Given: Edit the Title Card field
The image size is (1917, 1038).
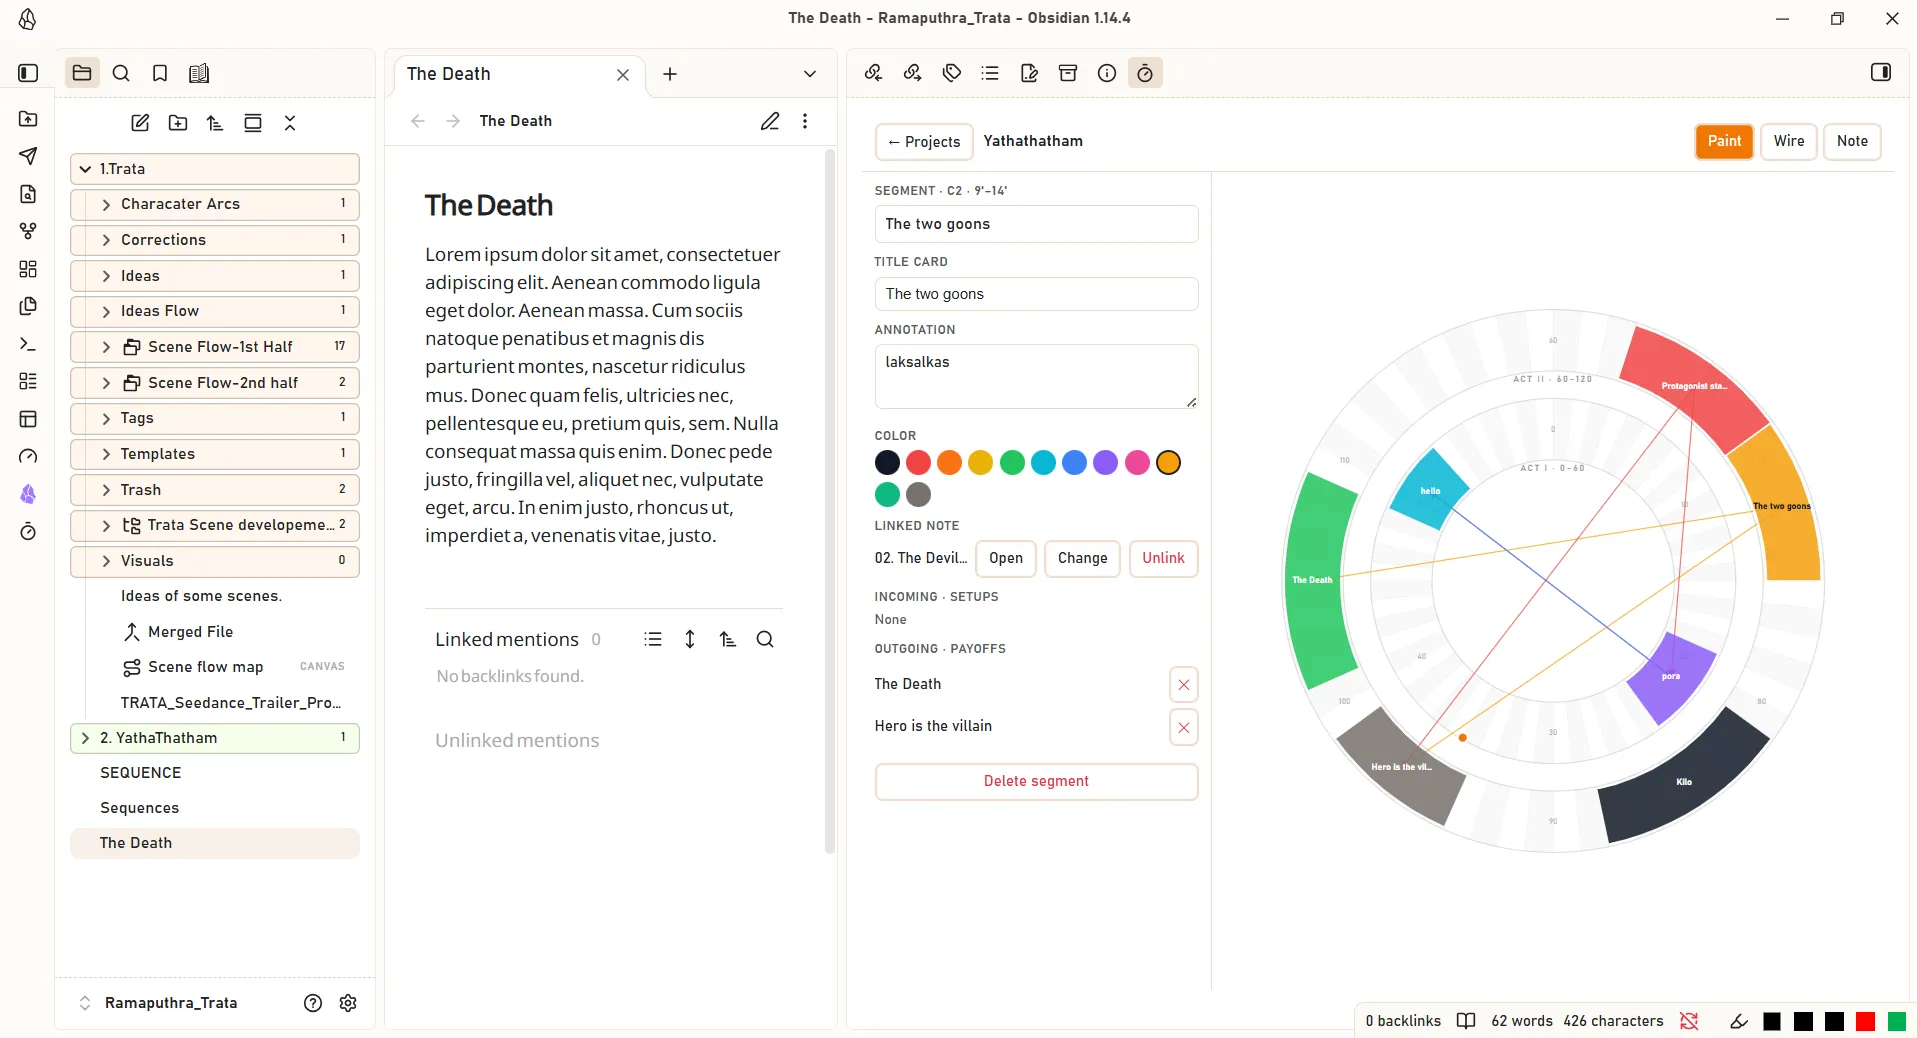Looking at the screenshot, I should 1036,294.
